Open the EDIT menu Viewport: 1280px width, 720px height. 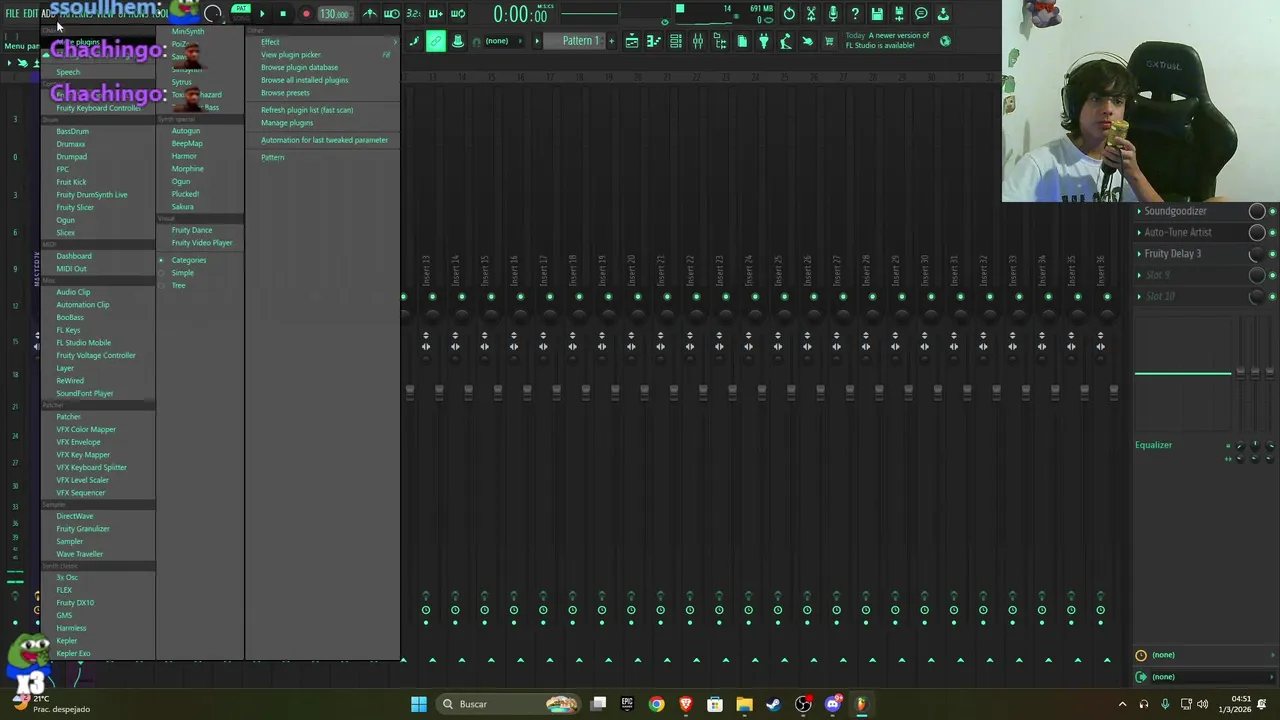click(31, 14)
